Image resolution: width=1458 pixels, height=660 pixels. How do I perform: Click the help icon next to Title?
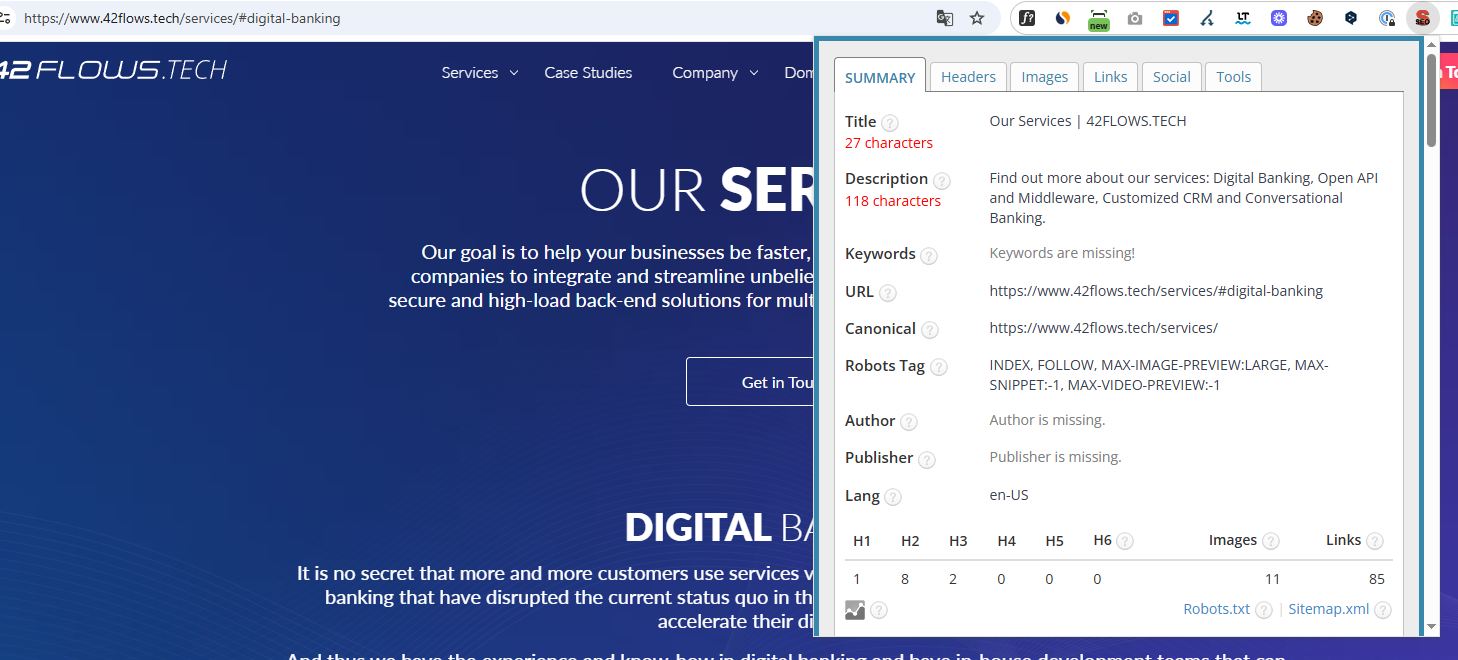pos(890,123)
